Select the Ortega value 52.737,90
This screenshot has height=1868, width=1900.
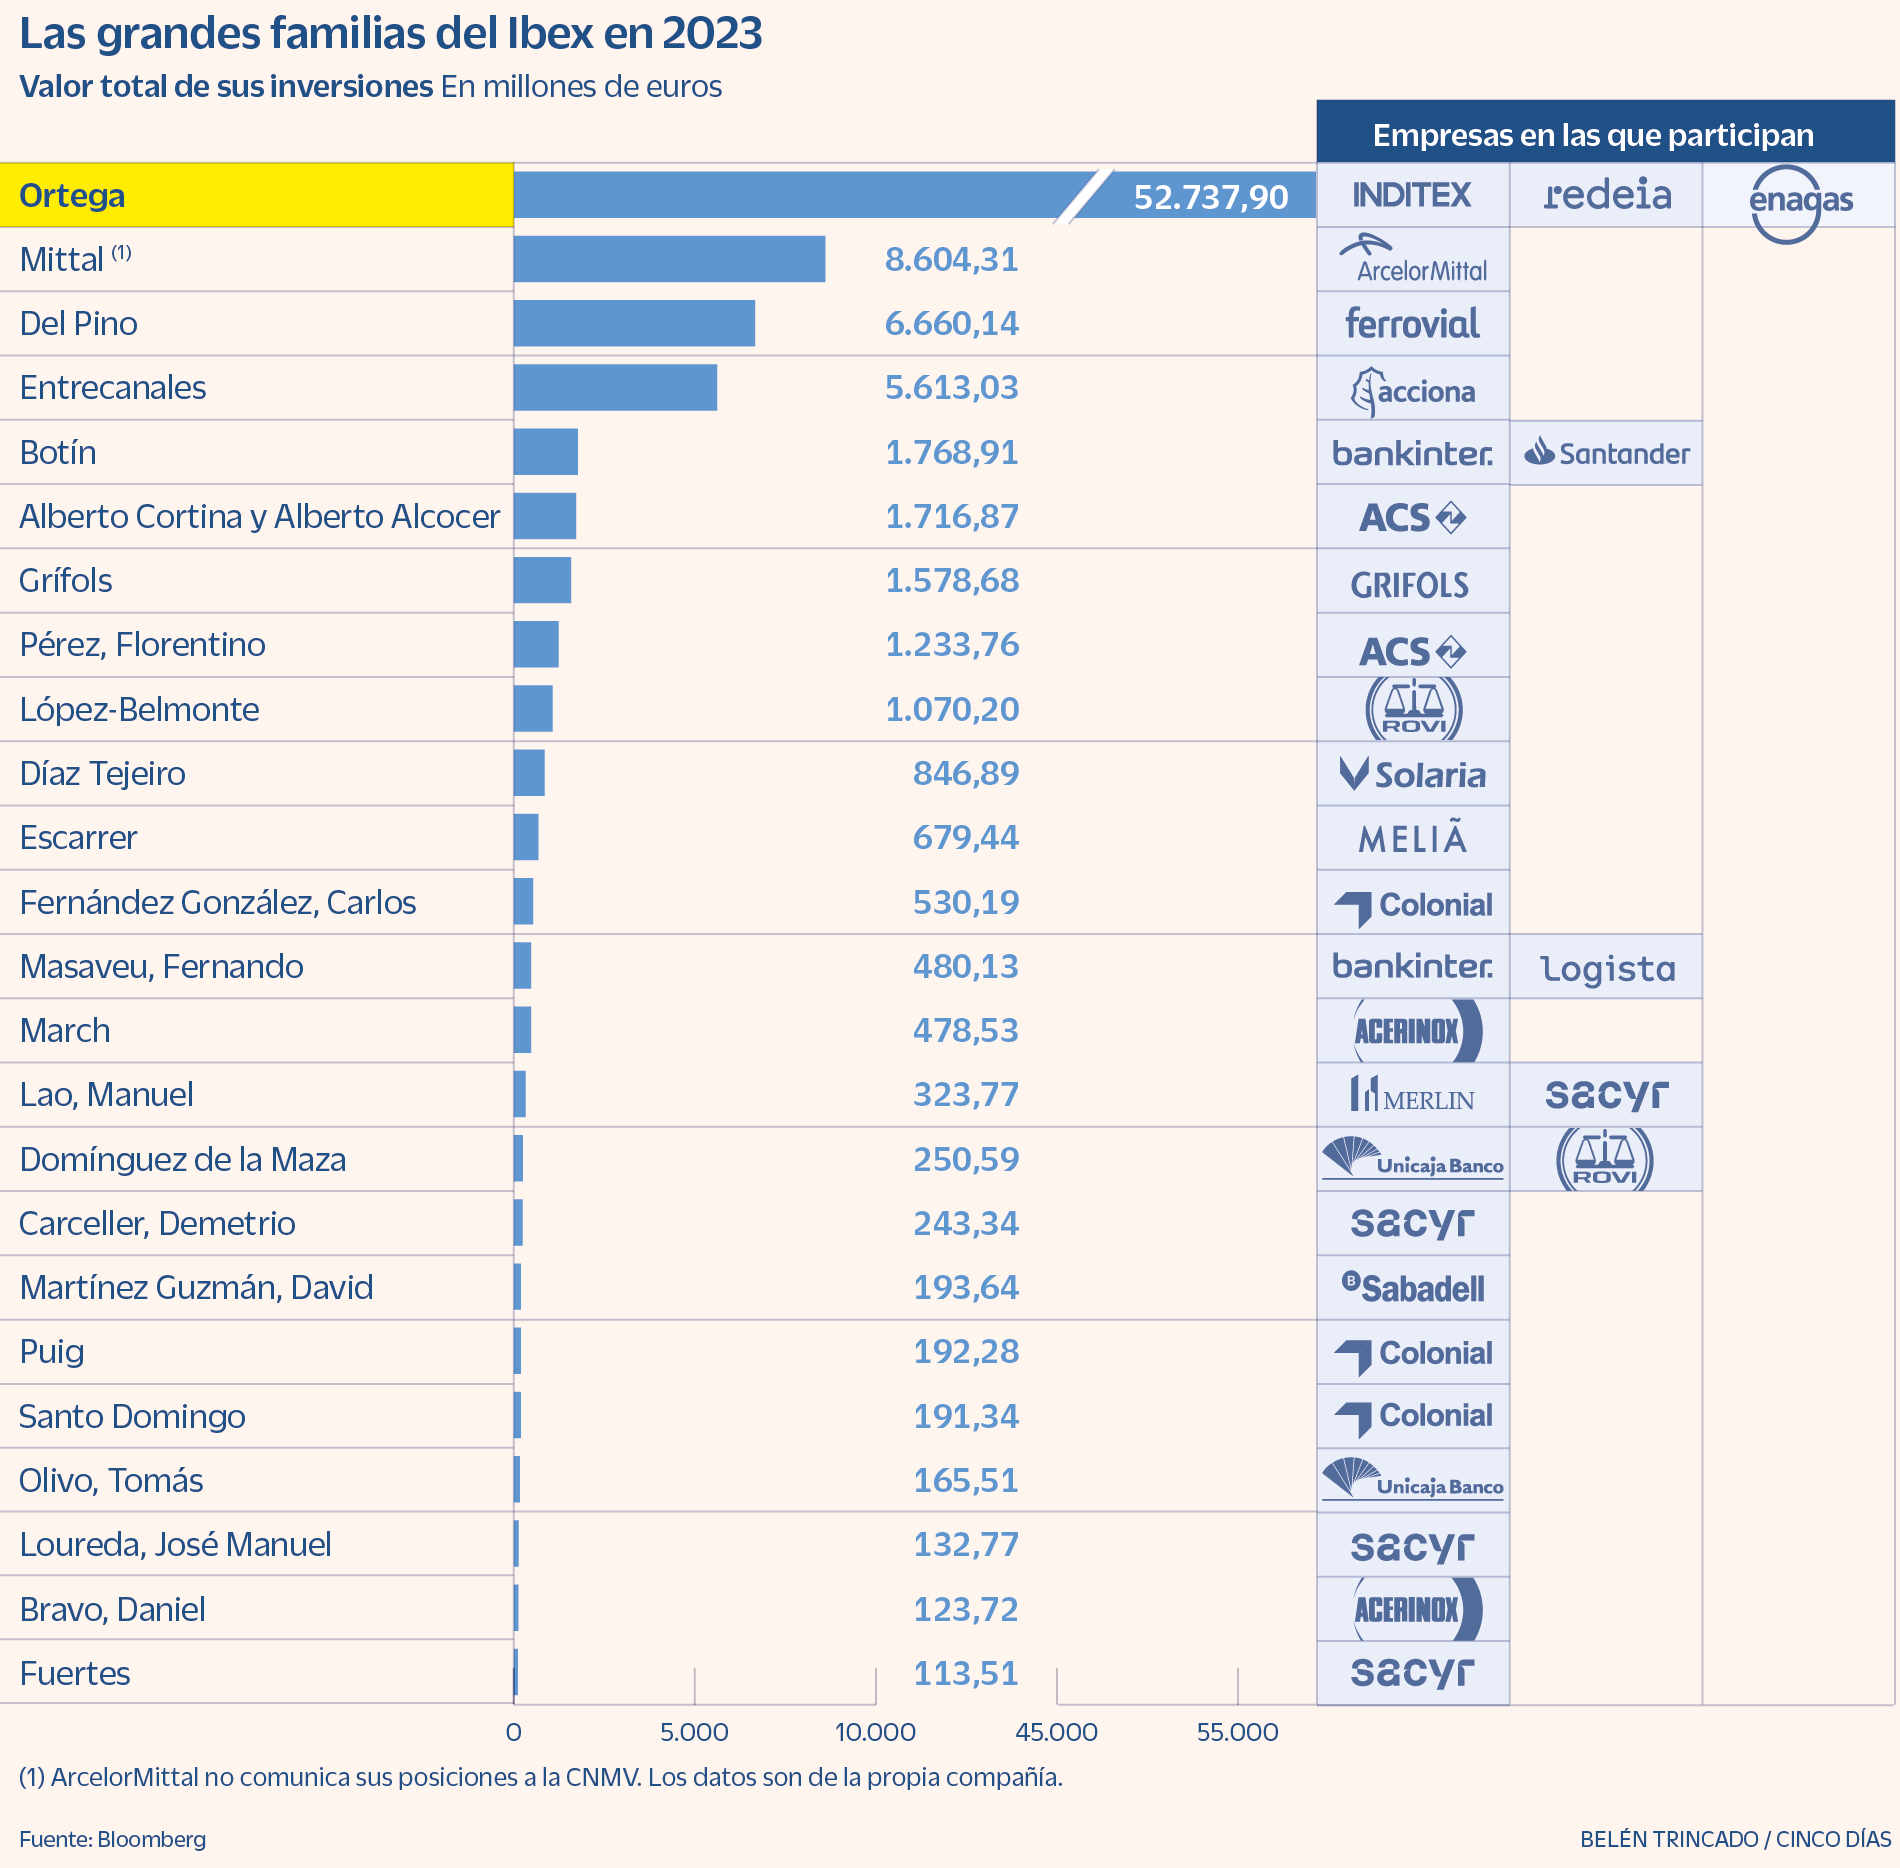(x=1210, y=197)
